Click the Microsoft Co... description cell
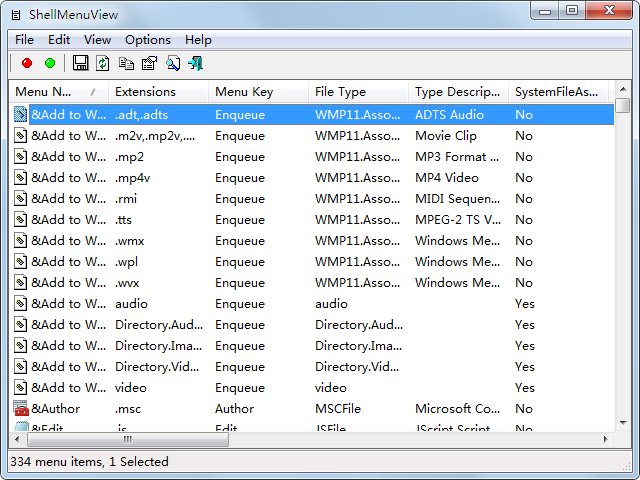This screenshot has width=640, height=480. click(x=457, y=409)
